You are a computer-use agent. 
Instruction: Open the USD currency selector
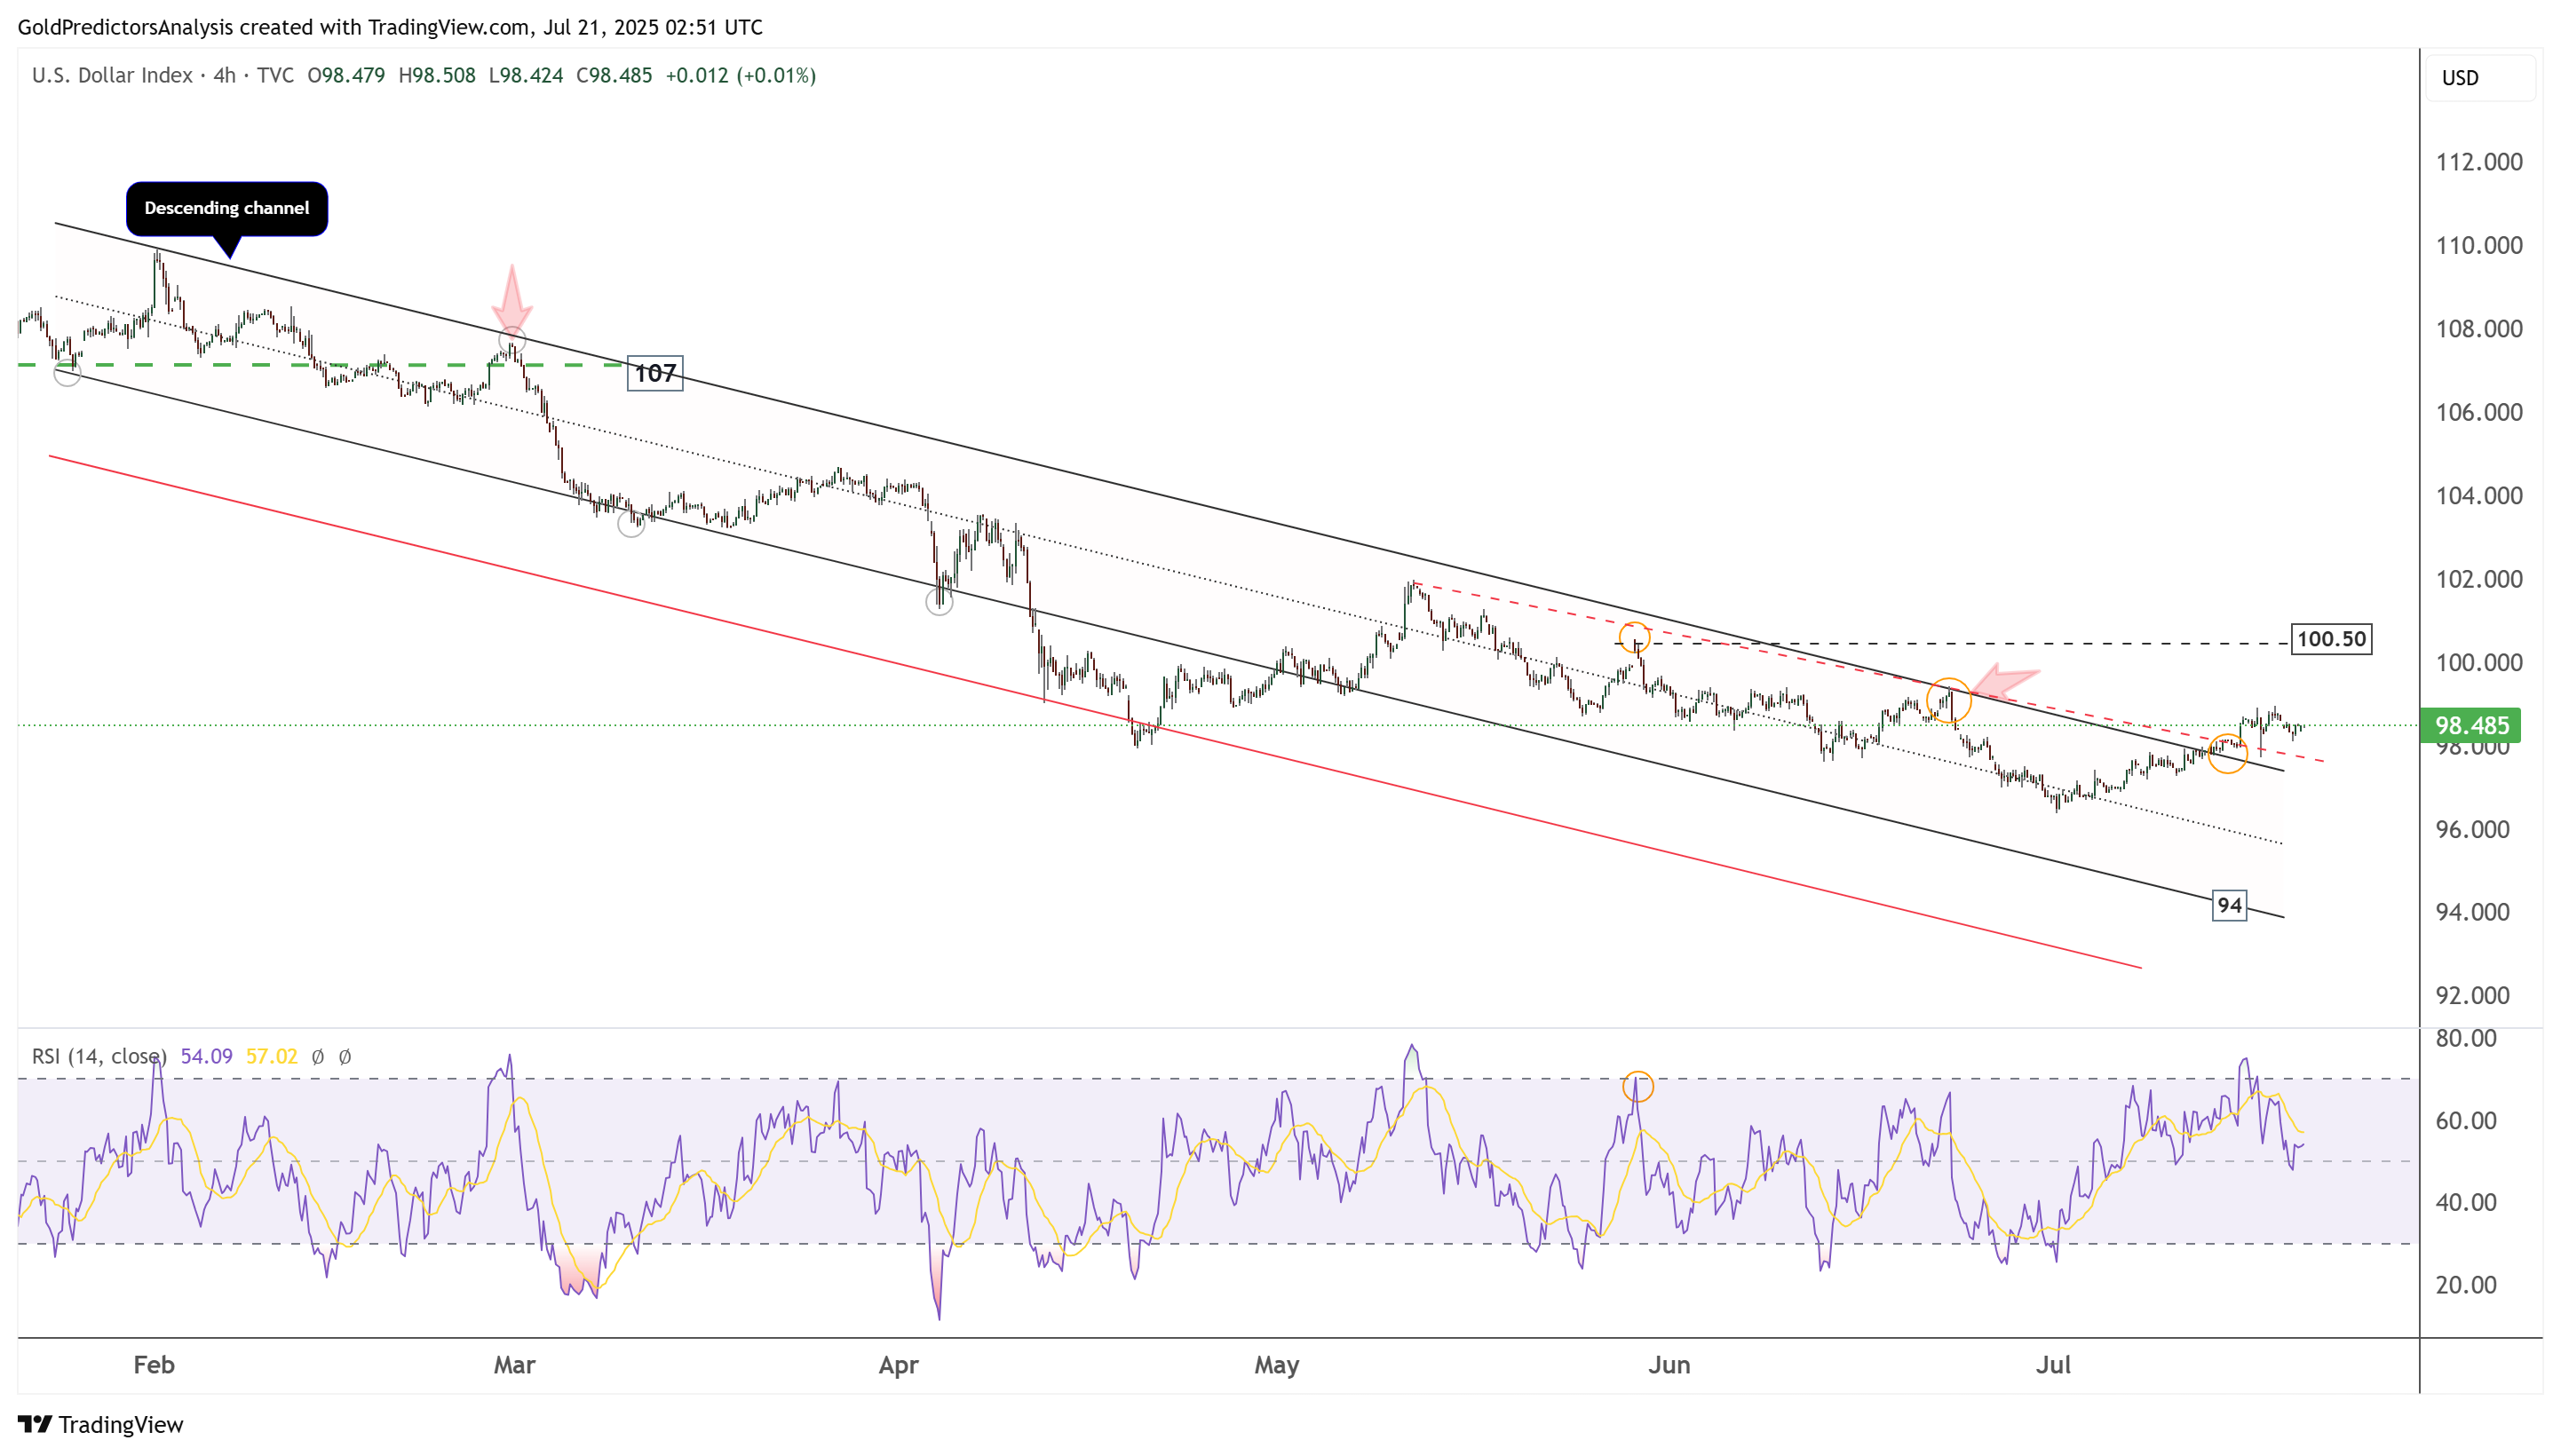coord(2479,78)
